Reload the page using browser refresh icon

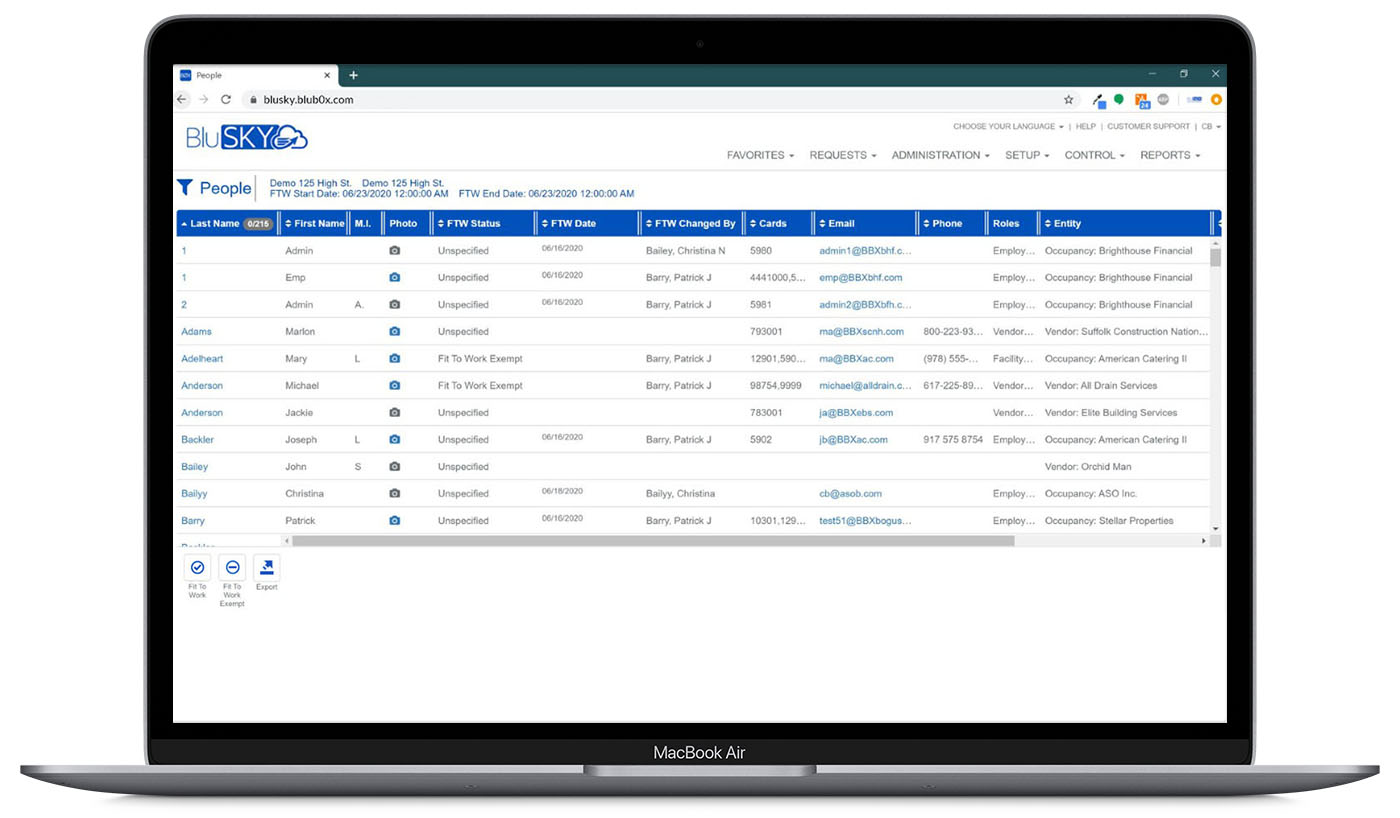[226, 100]
